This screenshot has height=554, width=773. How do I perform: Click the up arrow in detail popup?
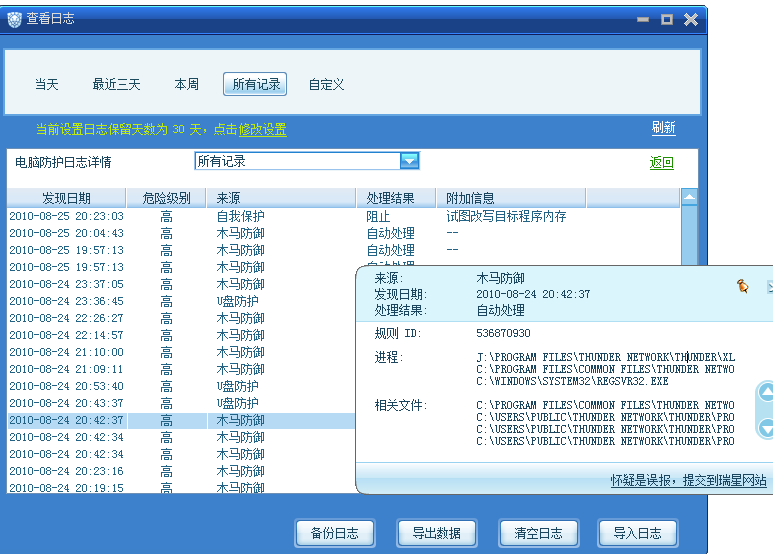(765, 392)
